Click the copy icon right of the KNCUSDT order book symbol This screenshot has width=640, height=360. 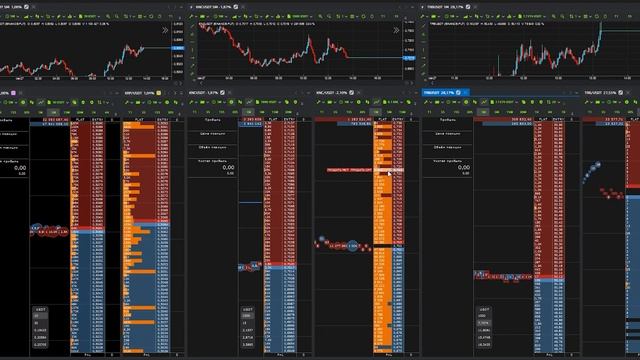[x=287, y=102]
